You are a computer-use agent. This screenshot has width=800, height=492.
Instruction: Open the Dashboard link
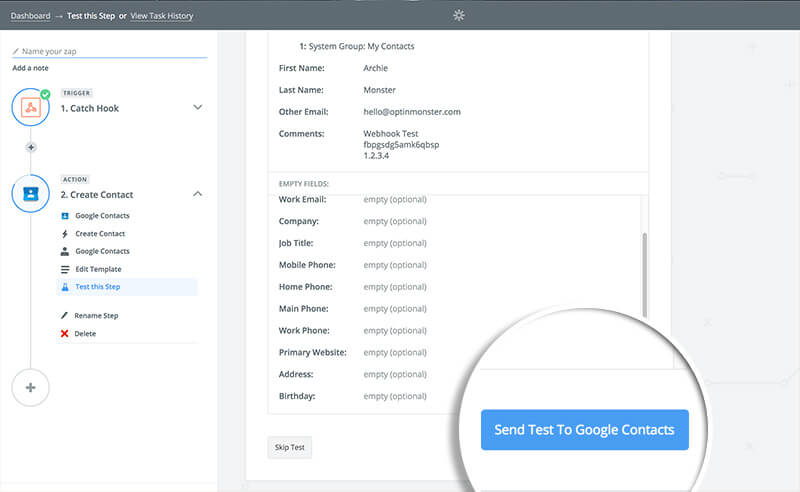[31, 16]
